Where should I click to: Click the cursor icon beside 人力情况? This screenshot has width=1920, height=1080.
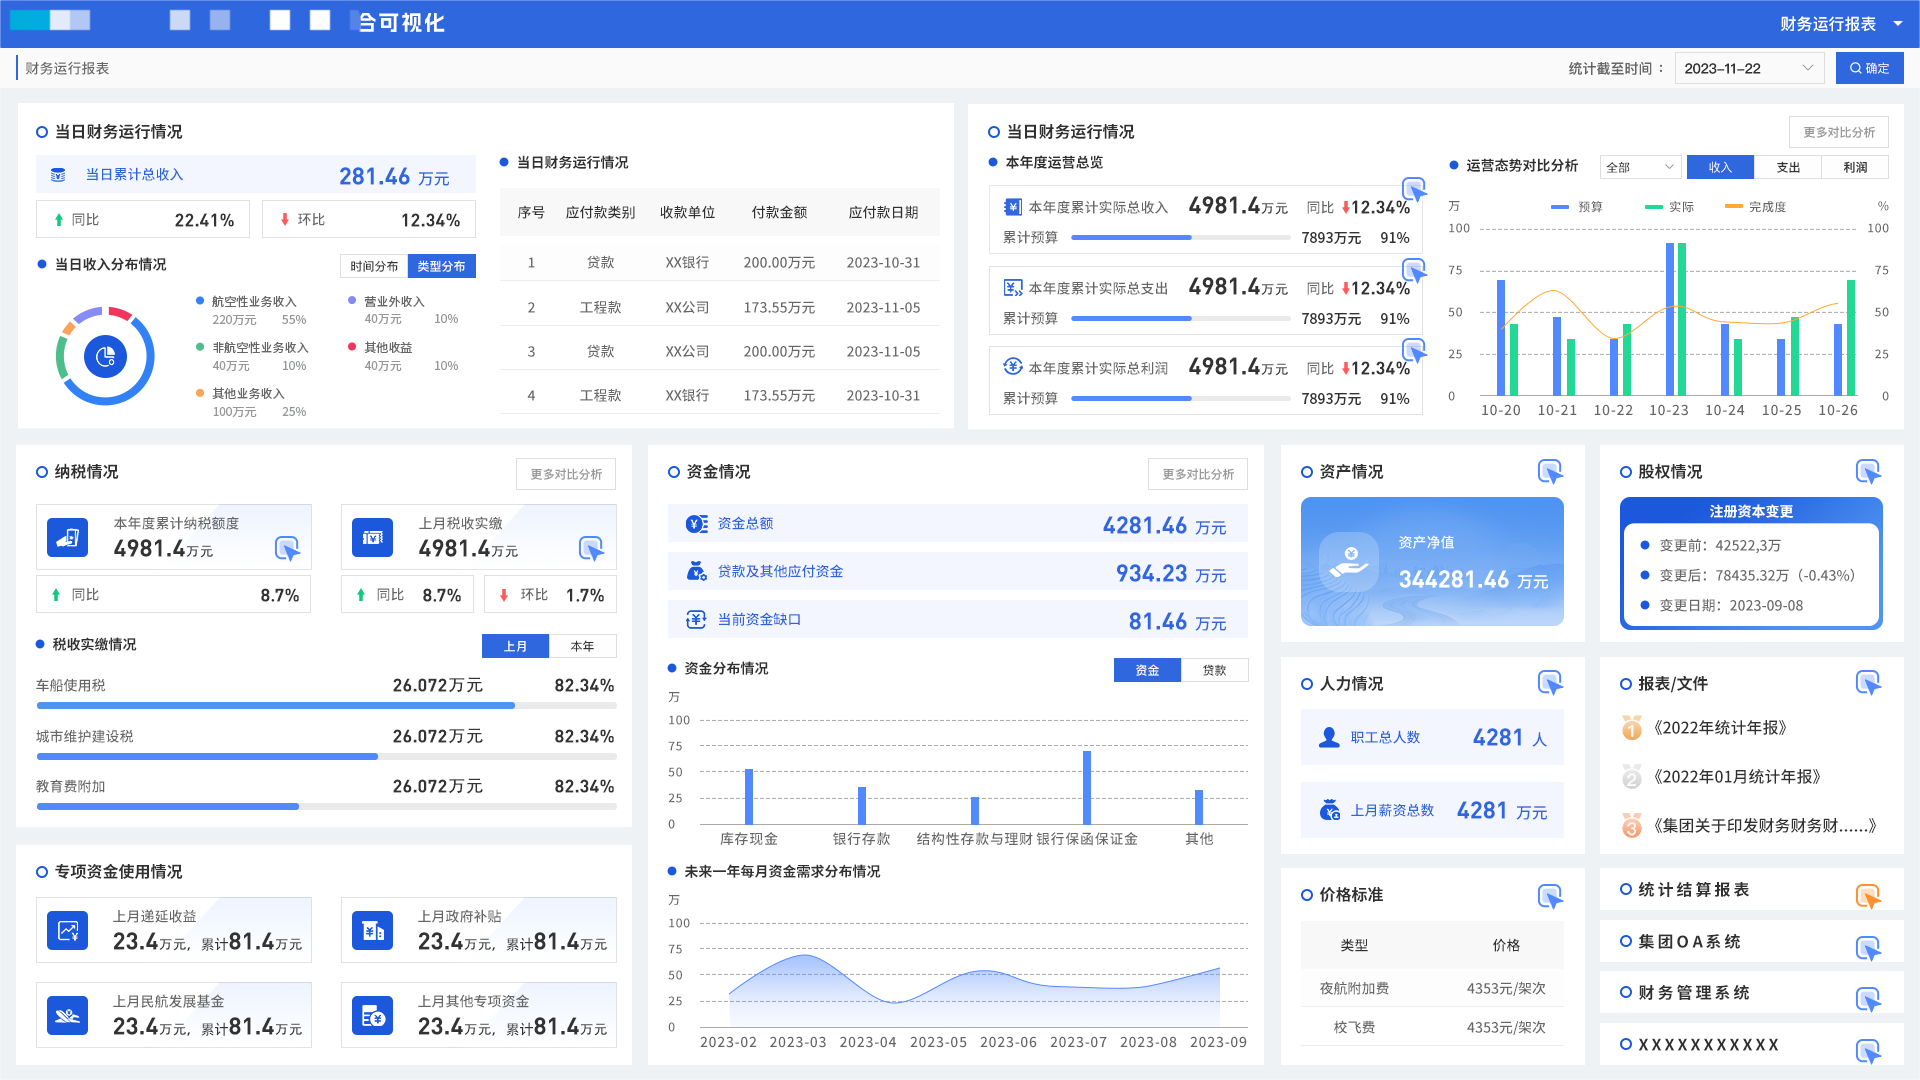tap(1550, 683)
